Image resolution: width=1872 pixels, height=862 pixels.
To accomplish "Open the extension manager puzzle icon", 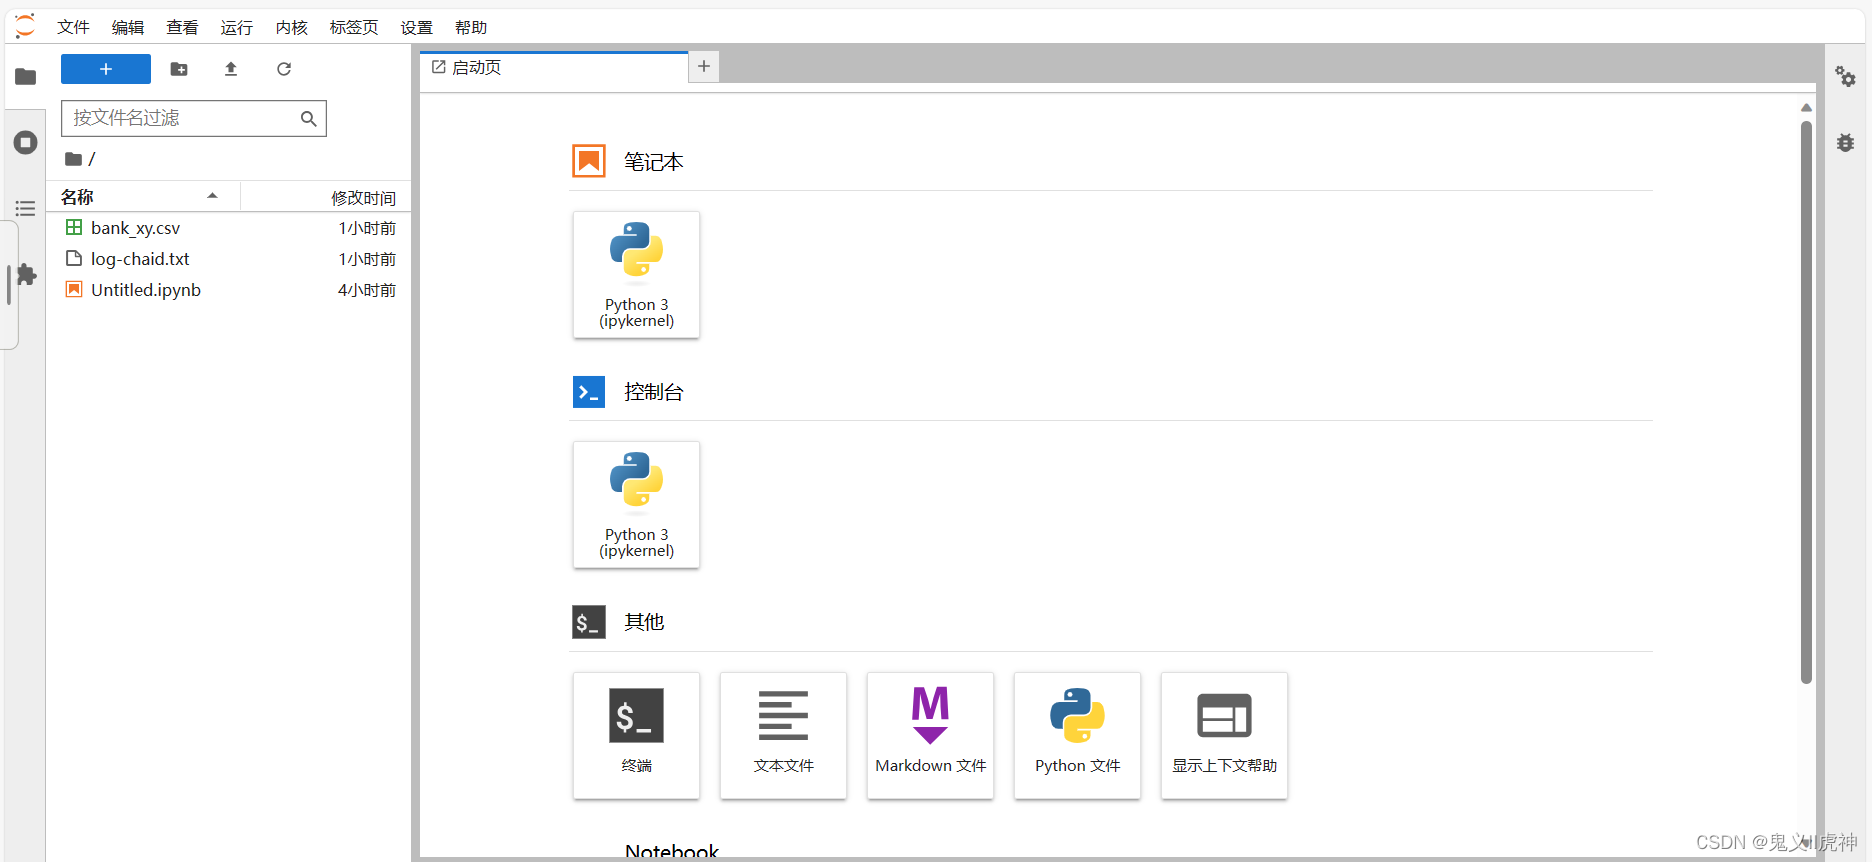I will [27, 275].
